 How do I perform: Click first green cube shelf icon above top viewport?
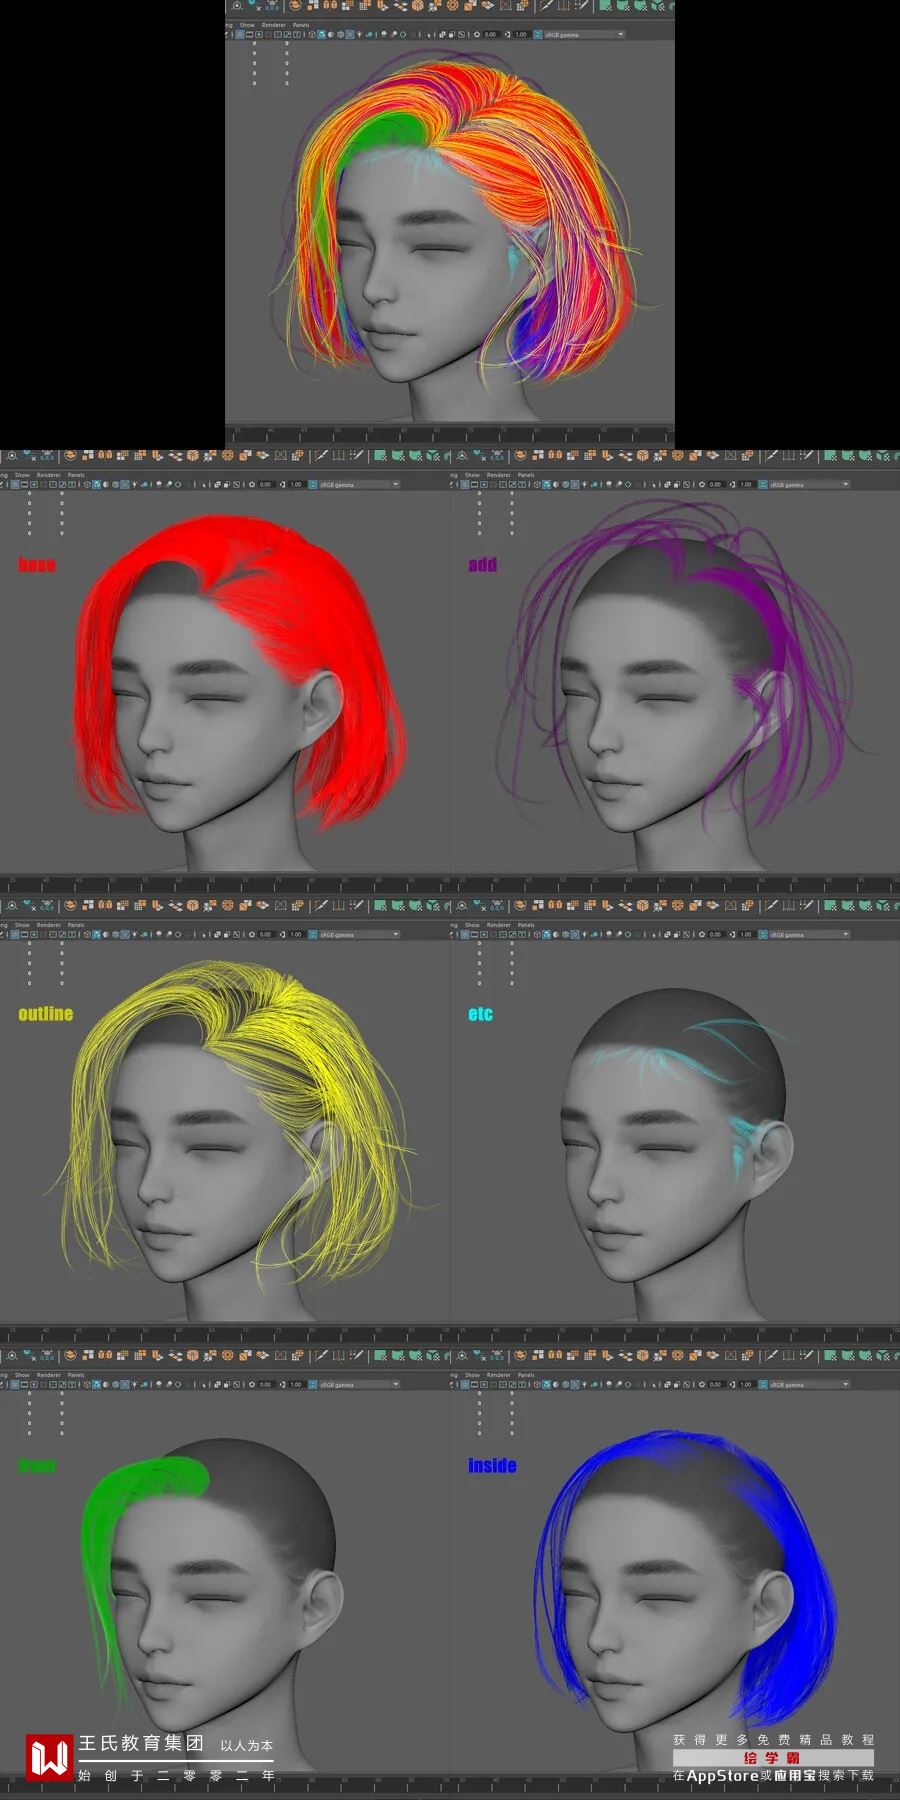click(605, 5)
